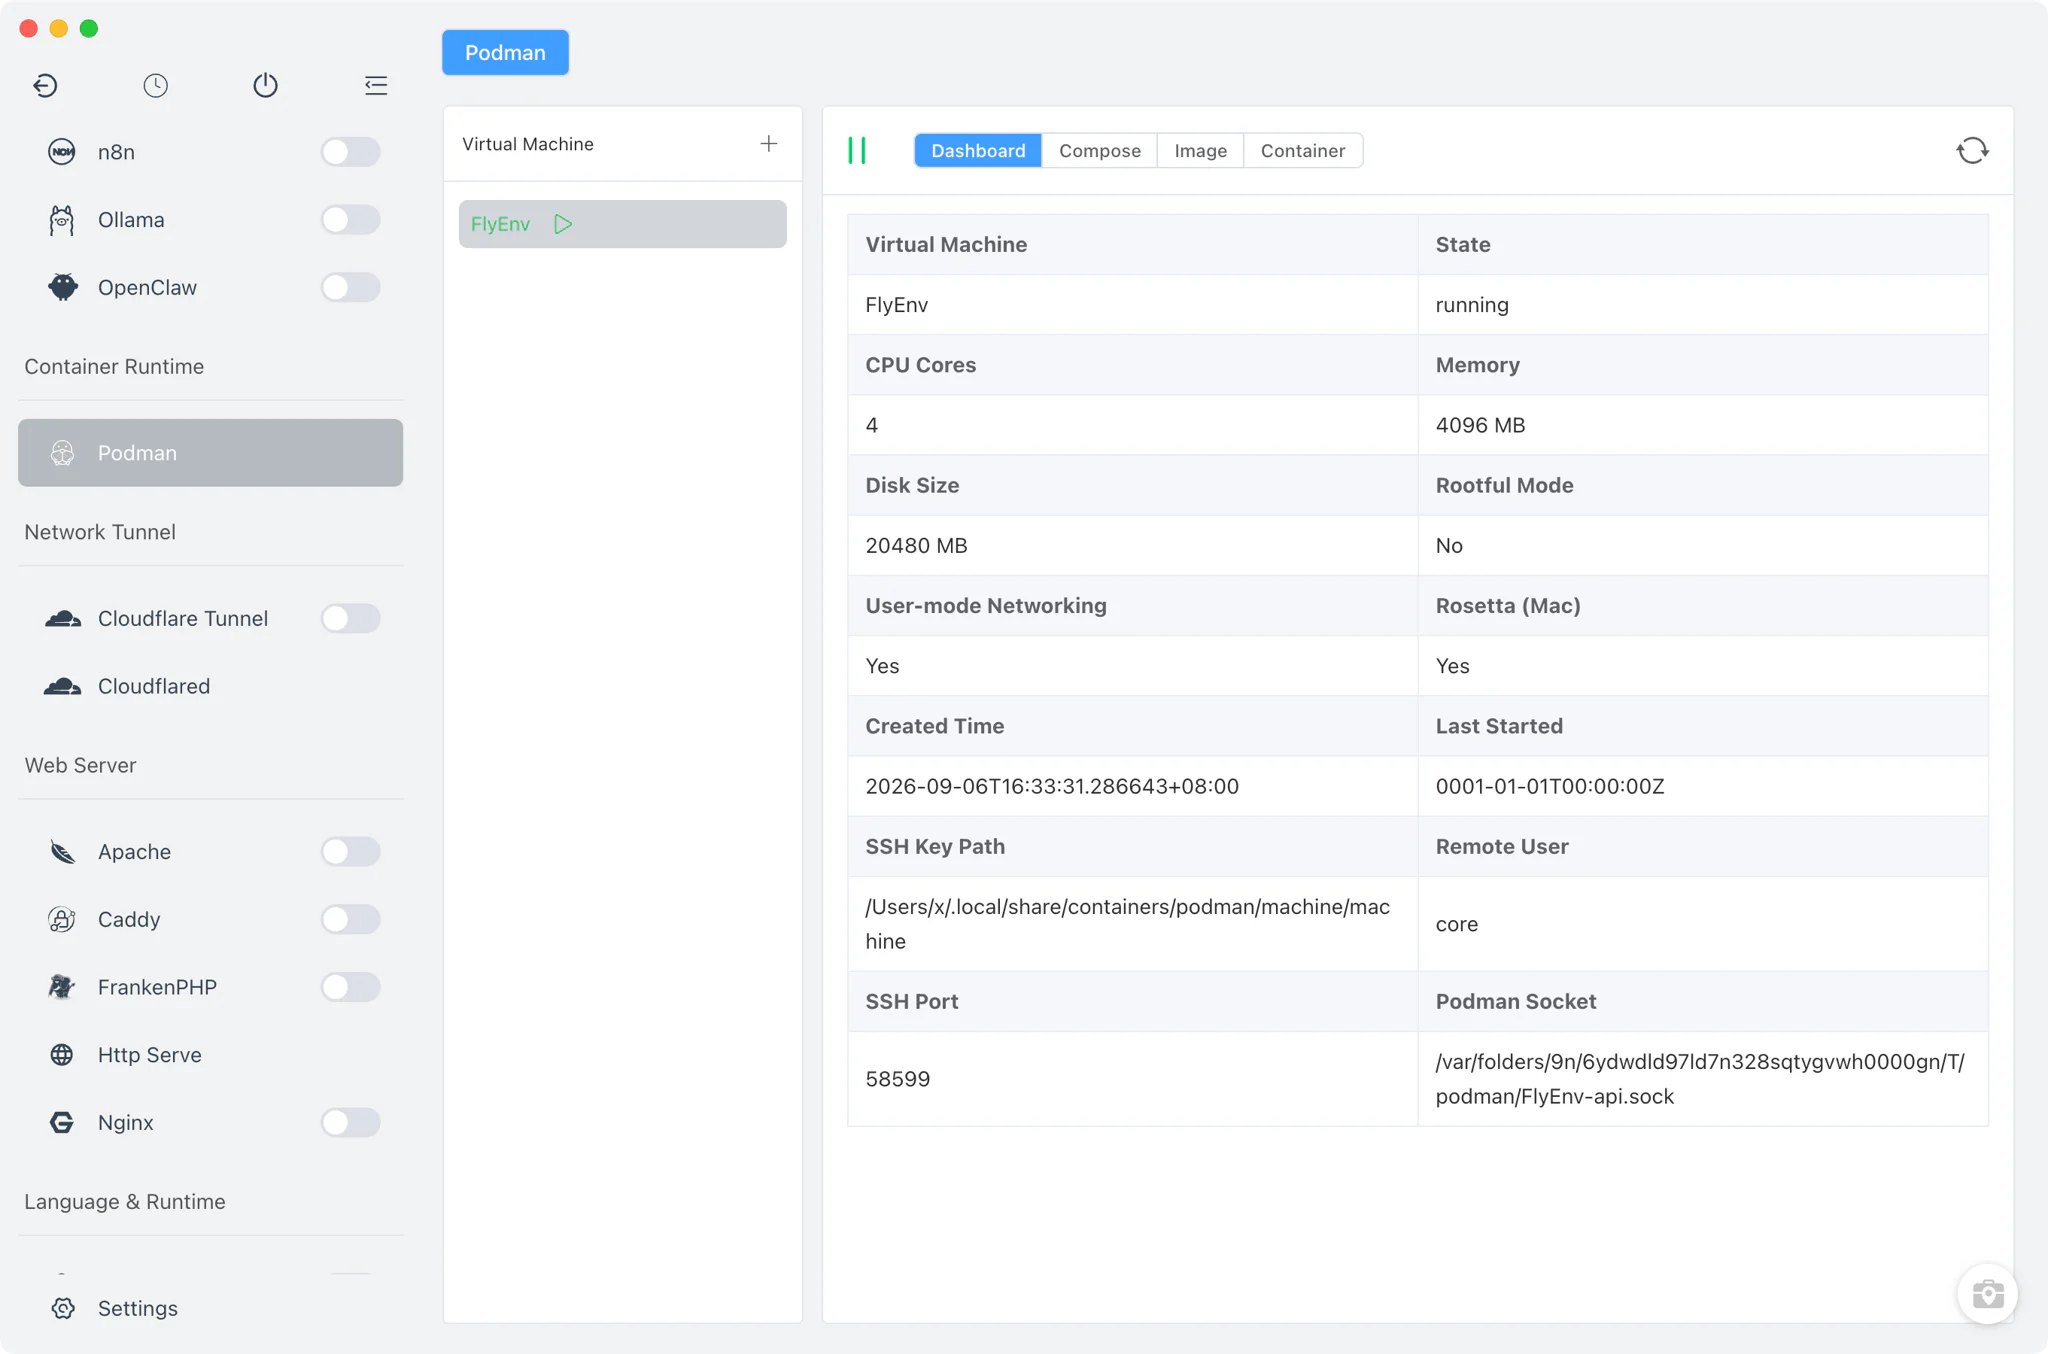Click the Caddy icon
The image size is (2048, 1354).
click(62, 919)
